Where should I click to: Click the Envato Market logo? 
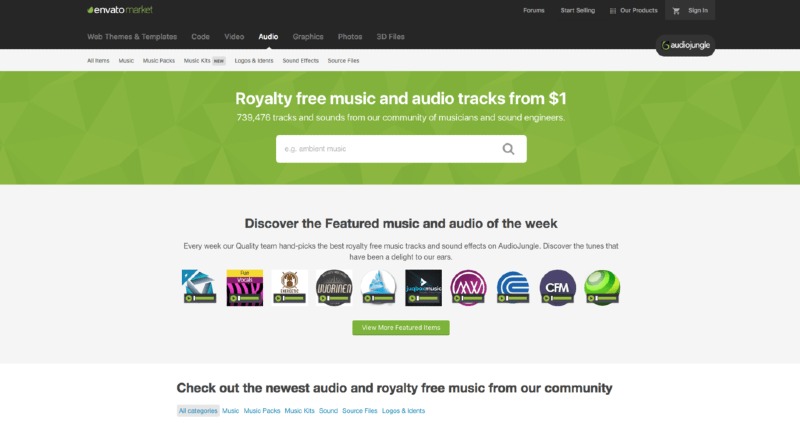point(120,10)
